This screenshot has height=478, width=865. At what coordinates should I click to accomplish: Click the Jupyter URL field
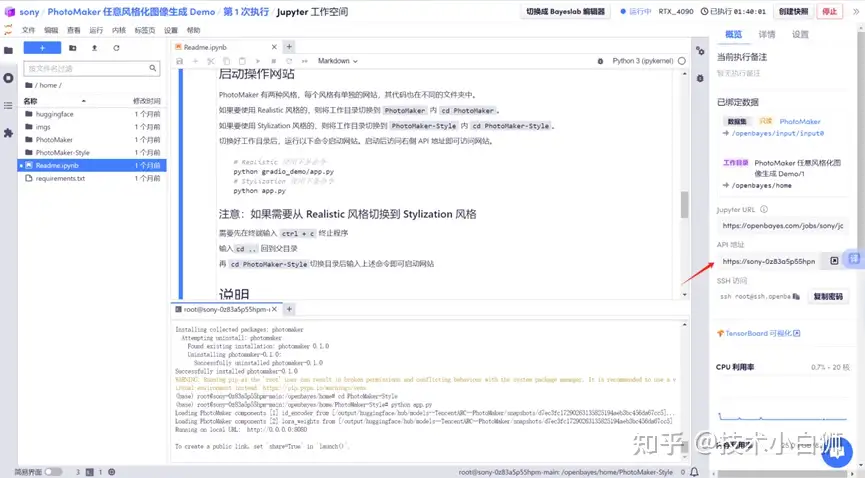pyautogui.click(x=782, y=226)
